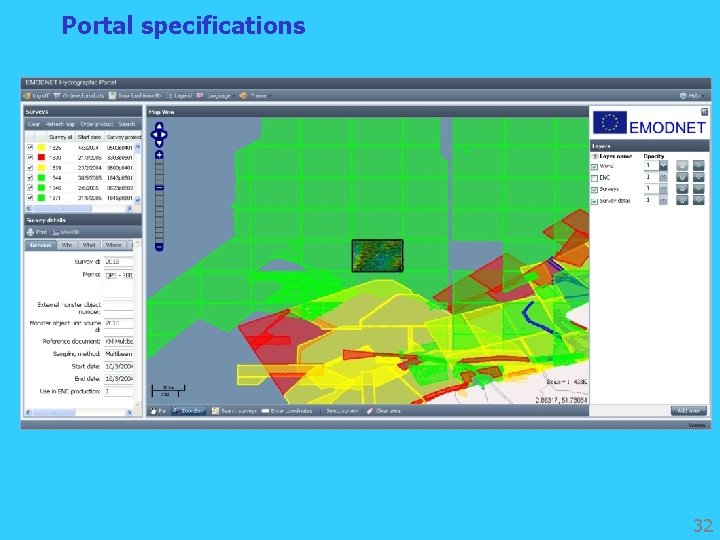Switch to the Where tab
This screenshot has width=720, height=540.
pos(113,245)
